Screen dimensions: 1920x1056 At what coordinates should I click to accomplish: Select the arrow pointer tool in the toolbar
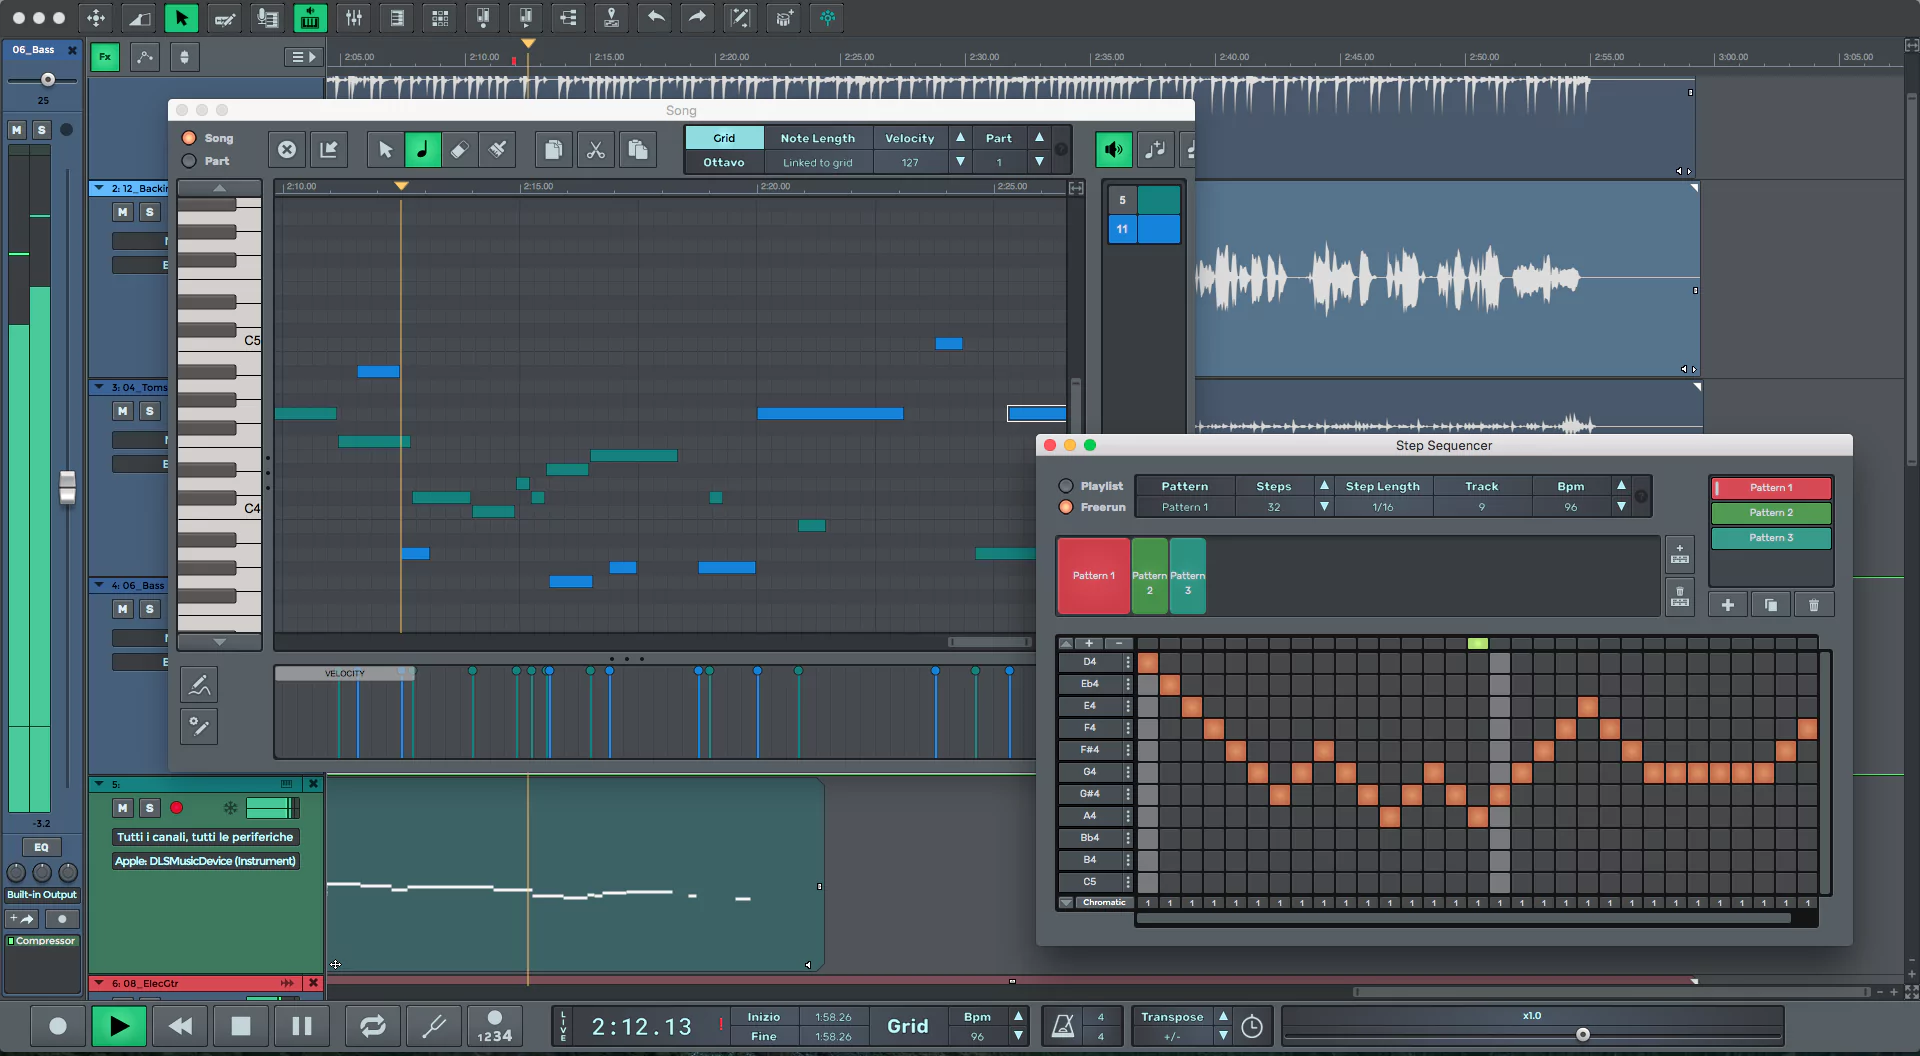(181, 18)
